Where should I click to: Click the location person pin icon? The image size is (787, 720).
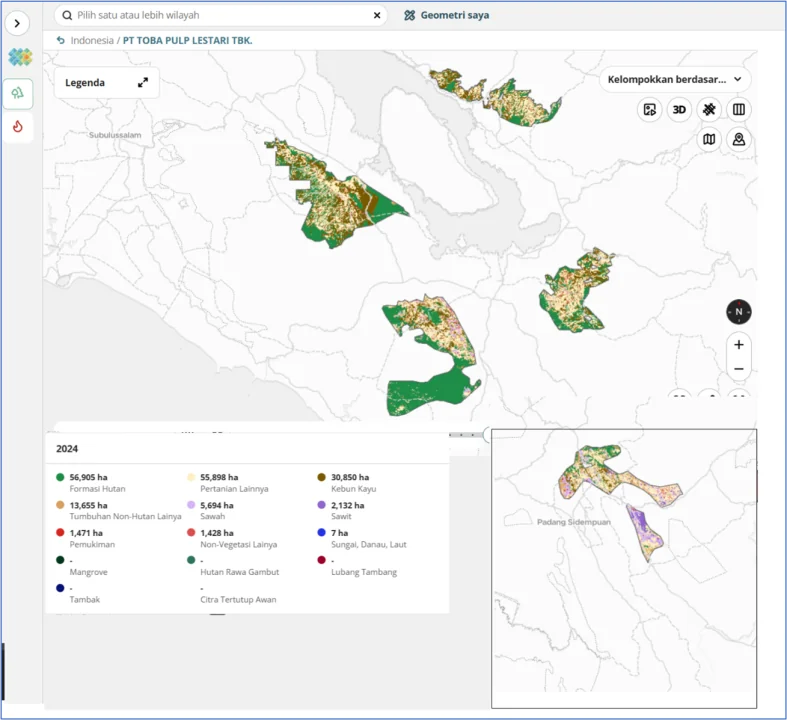(x=738, y=139)
